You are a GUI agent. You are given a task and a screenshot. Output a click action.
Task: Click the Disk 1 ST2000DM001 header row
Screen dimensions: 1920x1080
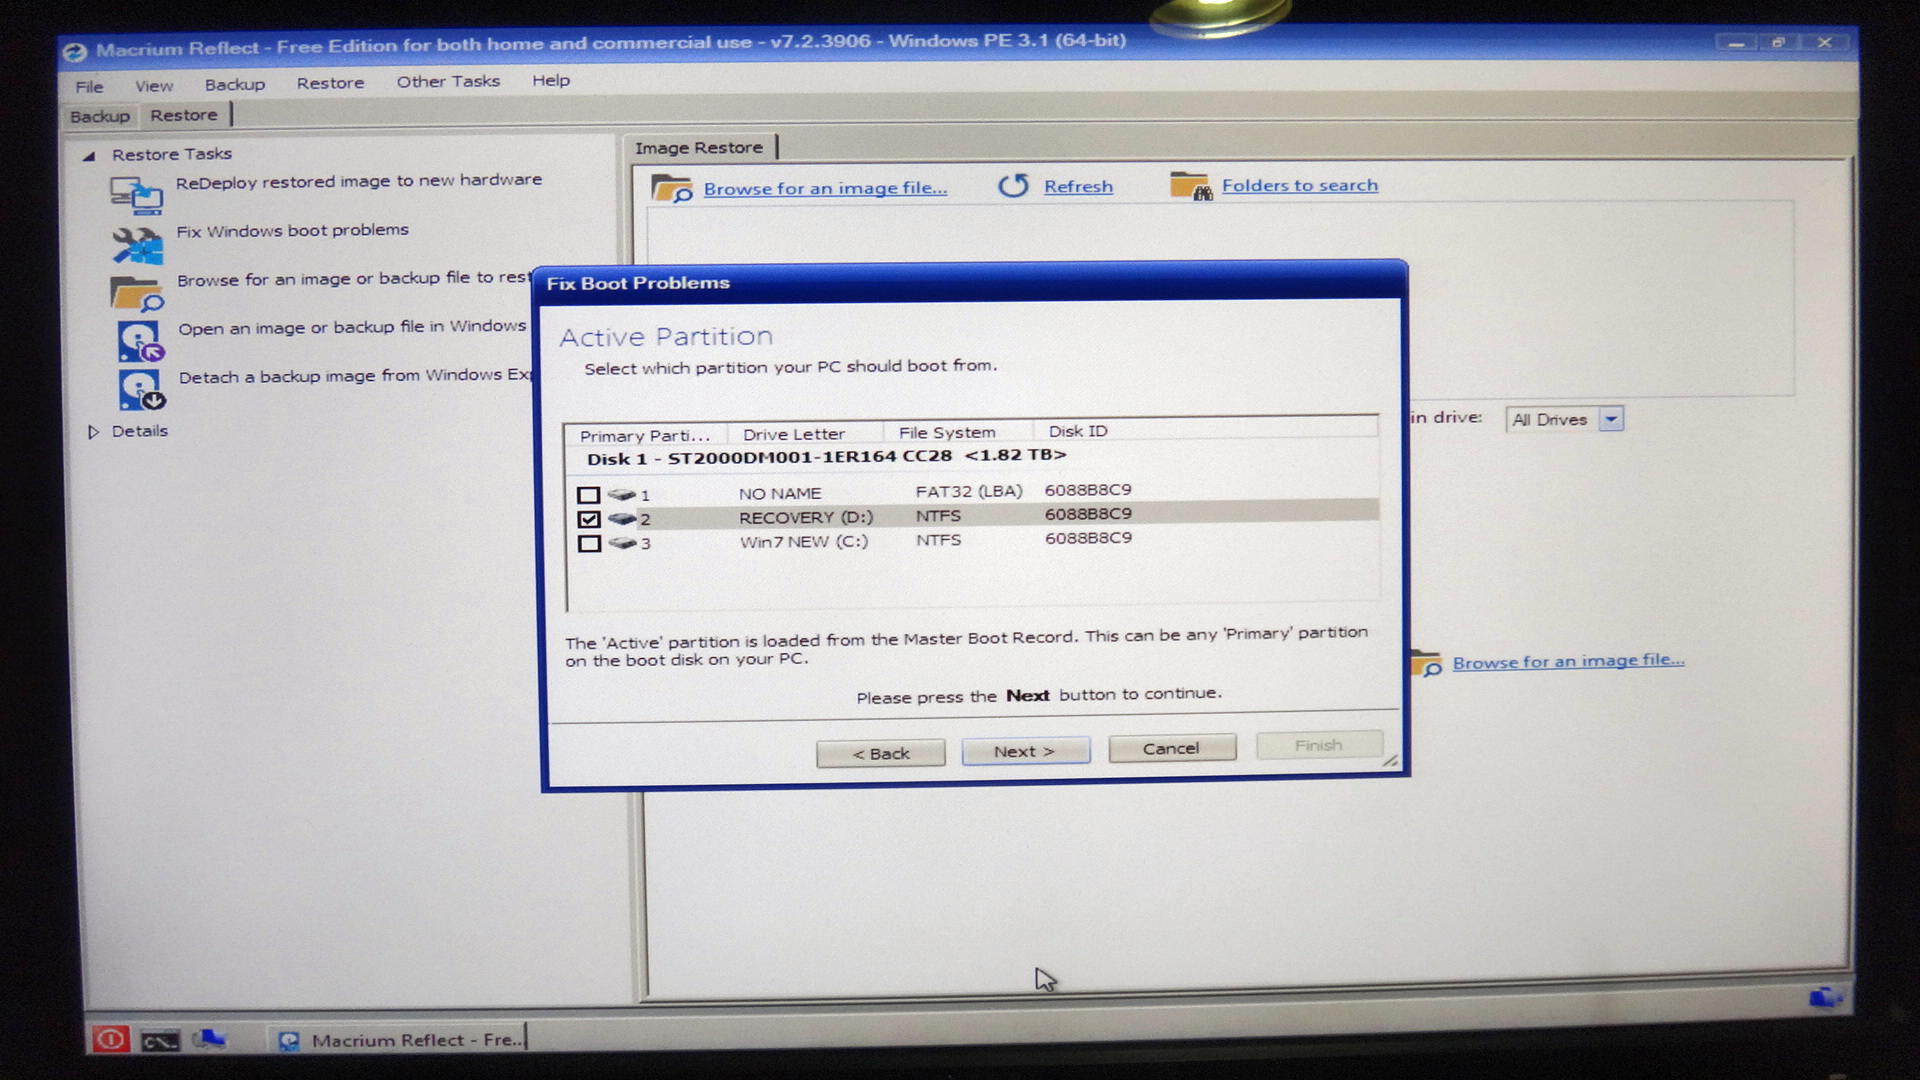click(826, 457)
